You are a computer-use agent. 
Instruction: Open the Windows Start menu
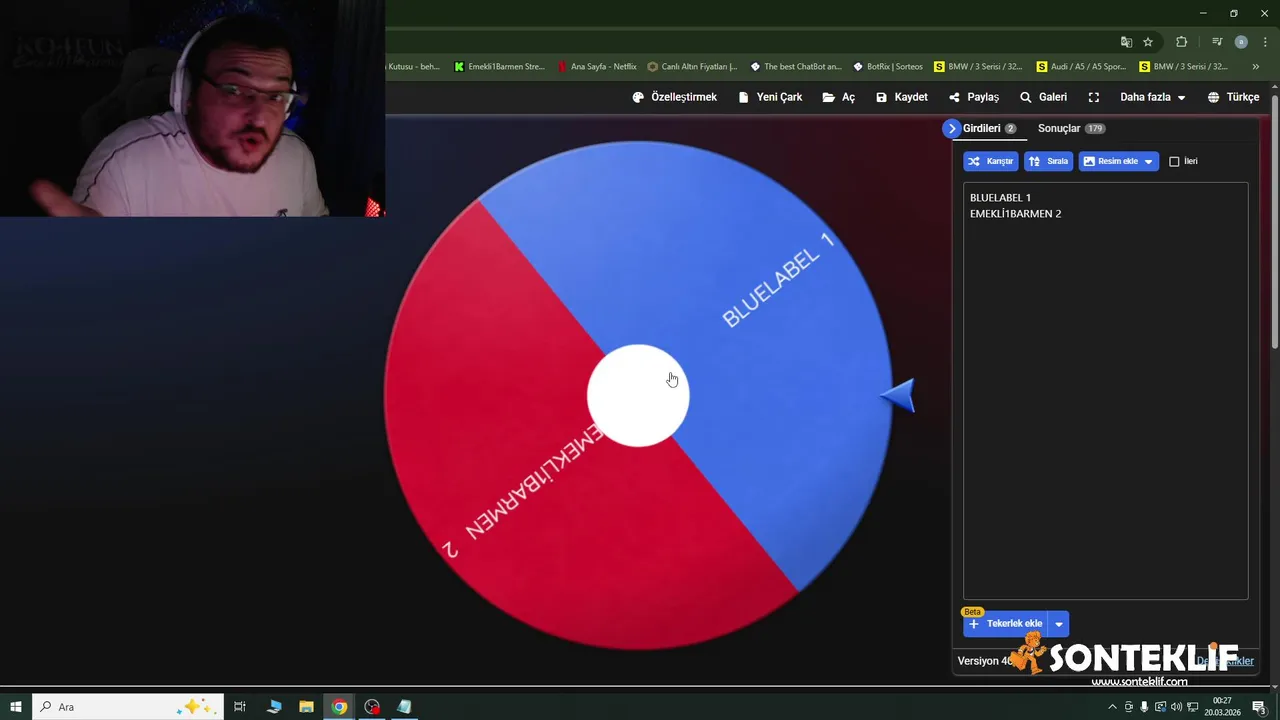[x=16, y=707]
